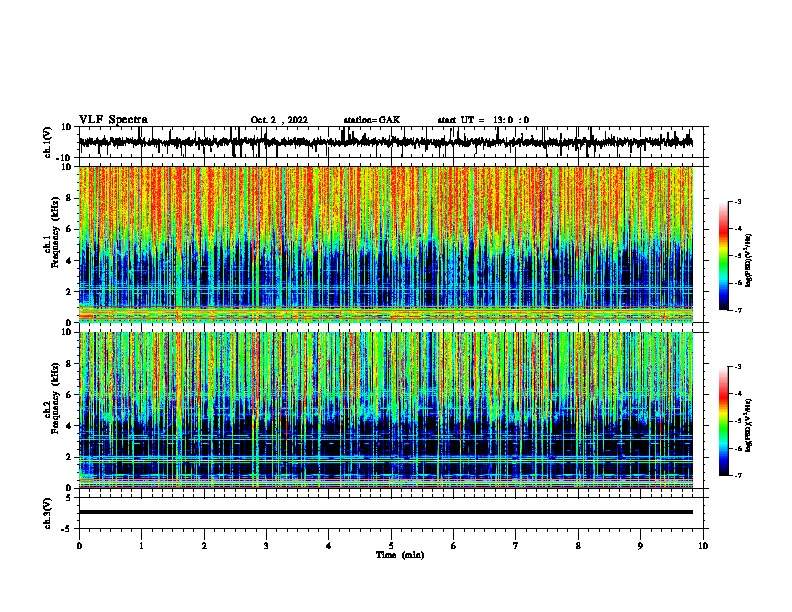Click the upper color scale bar for ch.1
792x612 pixels.
tap(724, 256)
